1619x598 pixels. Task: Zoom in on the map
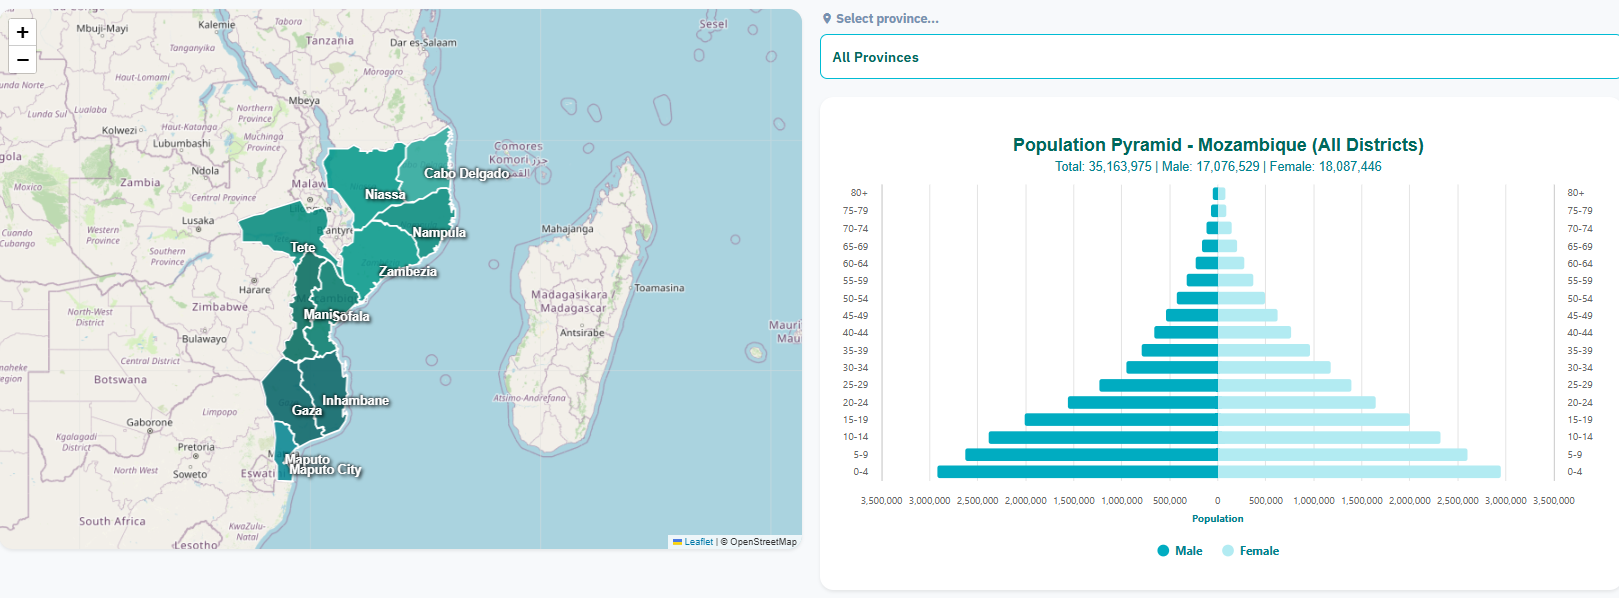(x=22, y=32)
